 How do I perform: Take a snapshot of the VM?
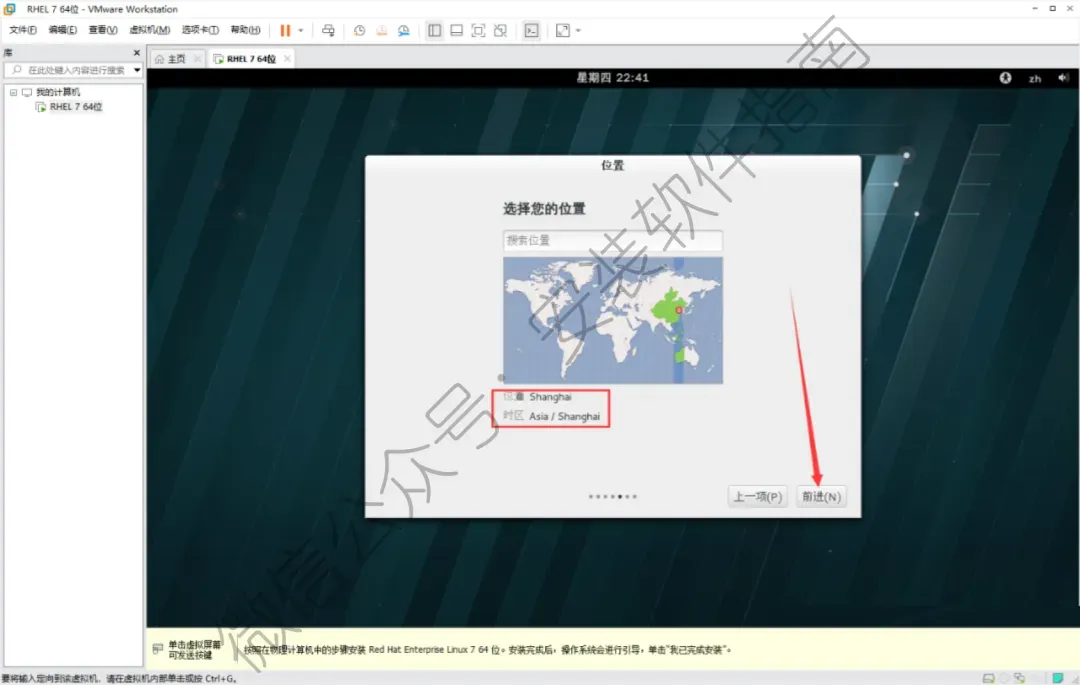tap(360, 30)
